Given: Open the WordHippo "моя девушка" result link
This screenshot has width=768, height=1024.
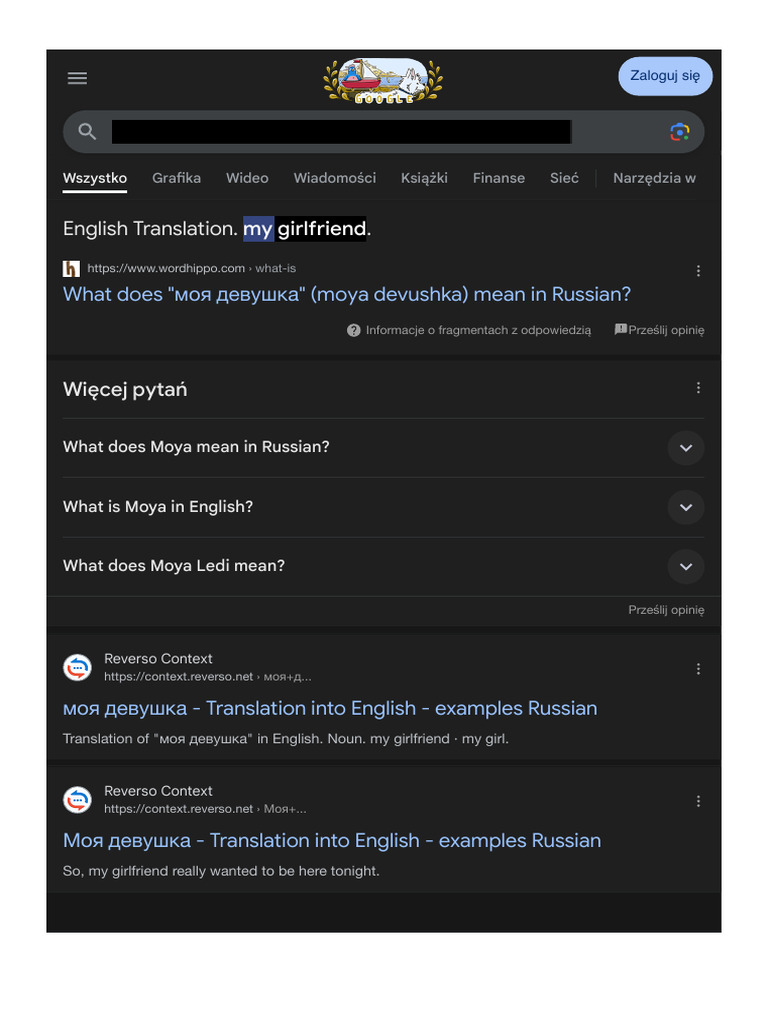Looking at the screenshot, I should [x=347, y=294].
